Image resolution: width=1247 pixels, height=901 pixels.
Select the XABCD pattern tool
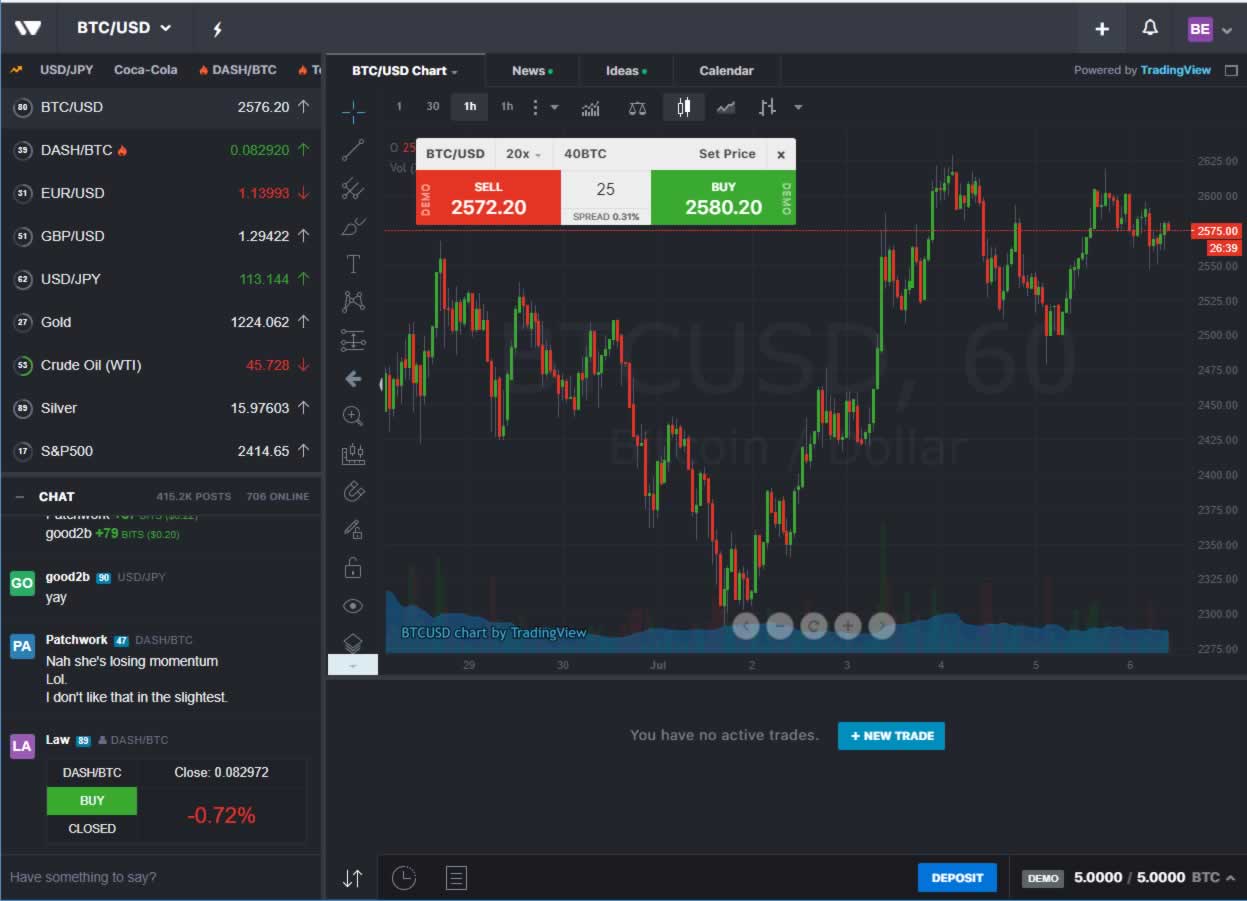[x=353, y=301]
